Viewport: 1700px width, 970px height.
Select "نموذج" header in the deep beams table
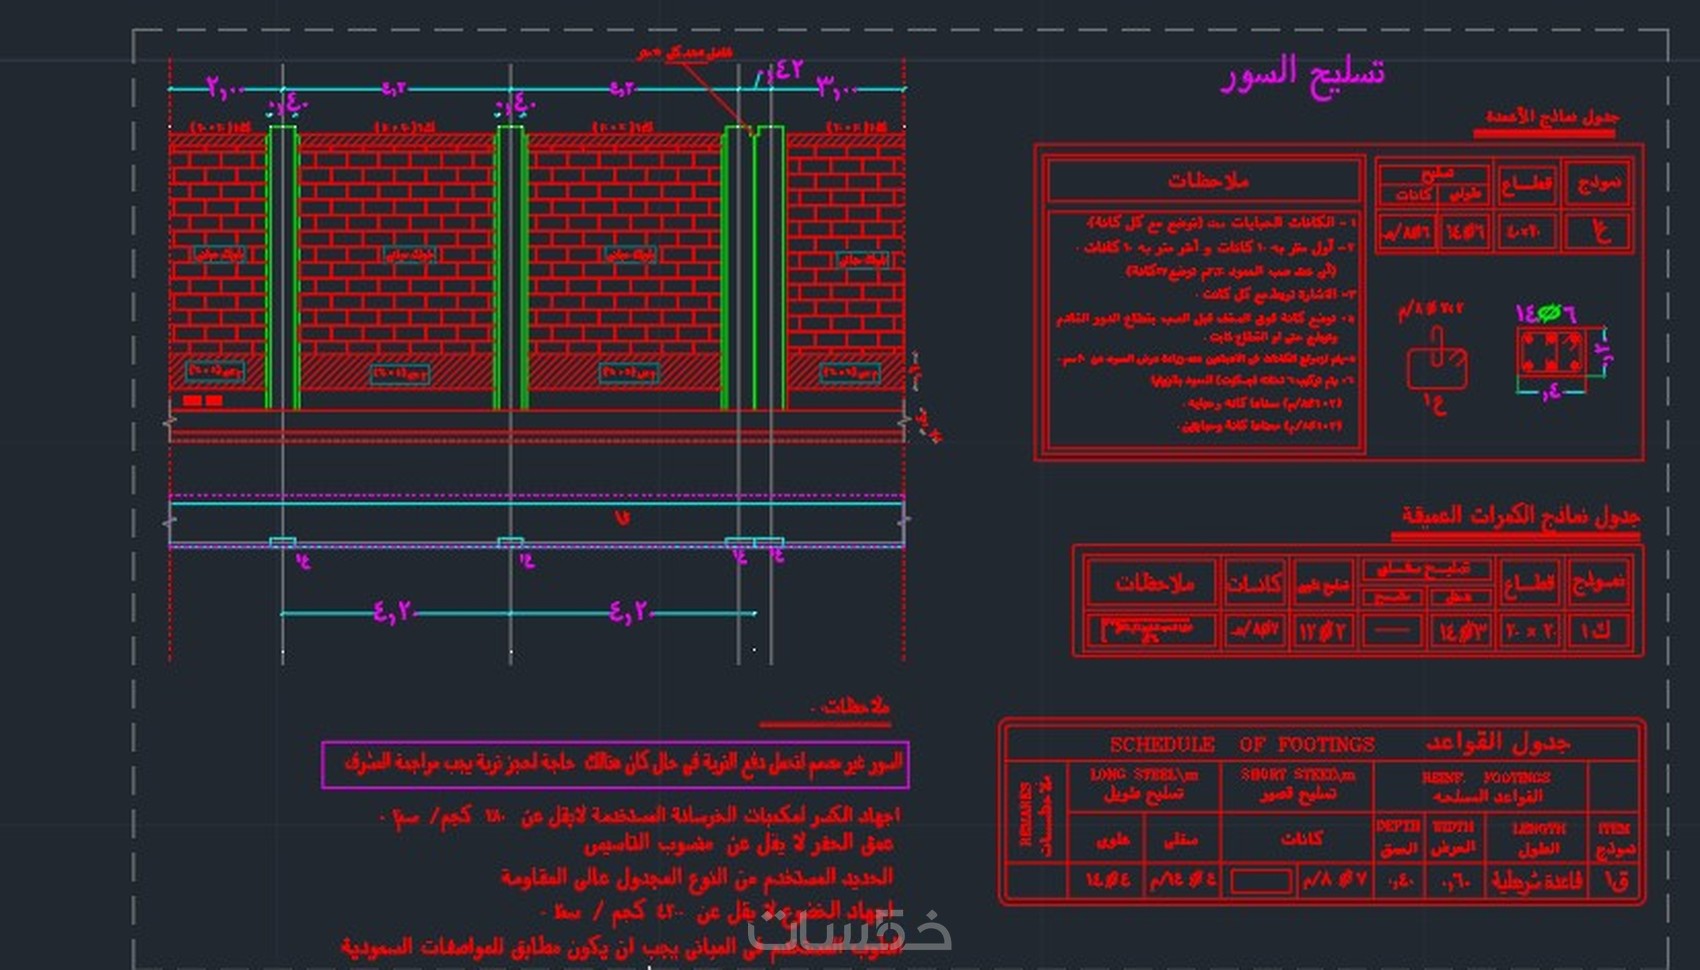(1598, 581)
